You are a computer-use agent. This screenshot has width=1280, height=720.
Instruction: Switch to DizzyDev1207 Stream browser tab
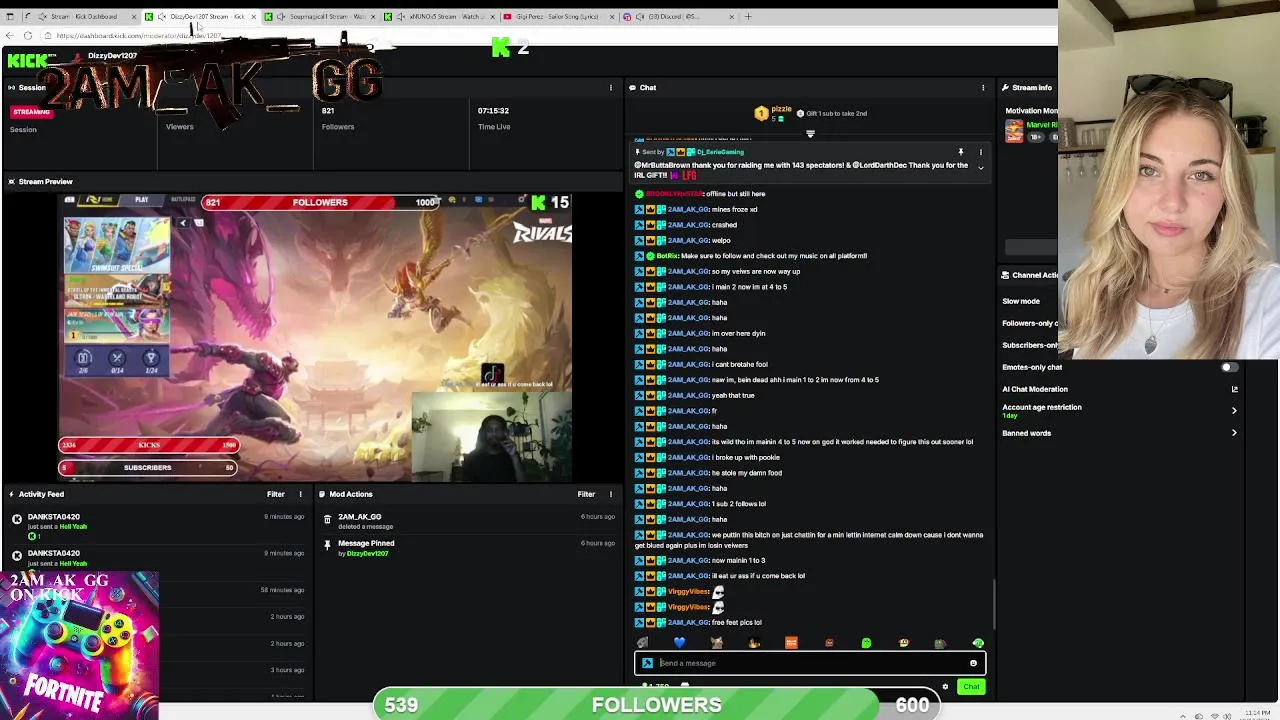pos(200,17)
